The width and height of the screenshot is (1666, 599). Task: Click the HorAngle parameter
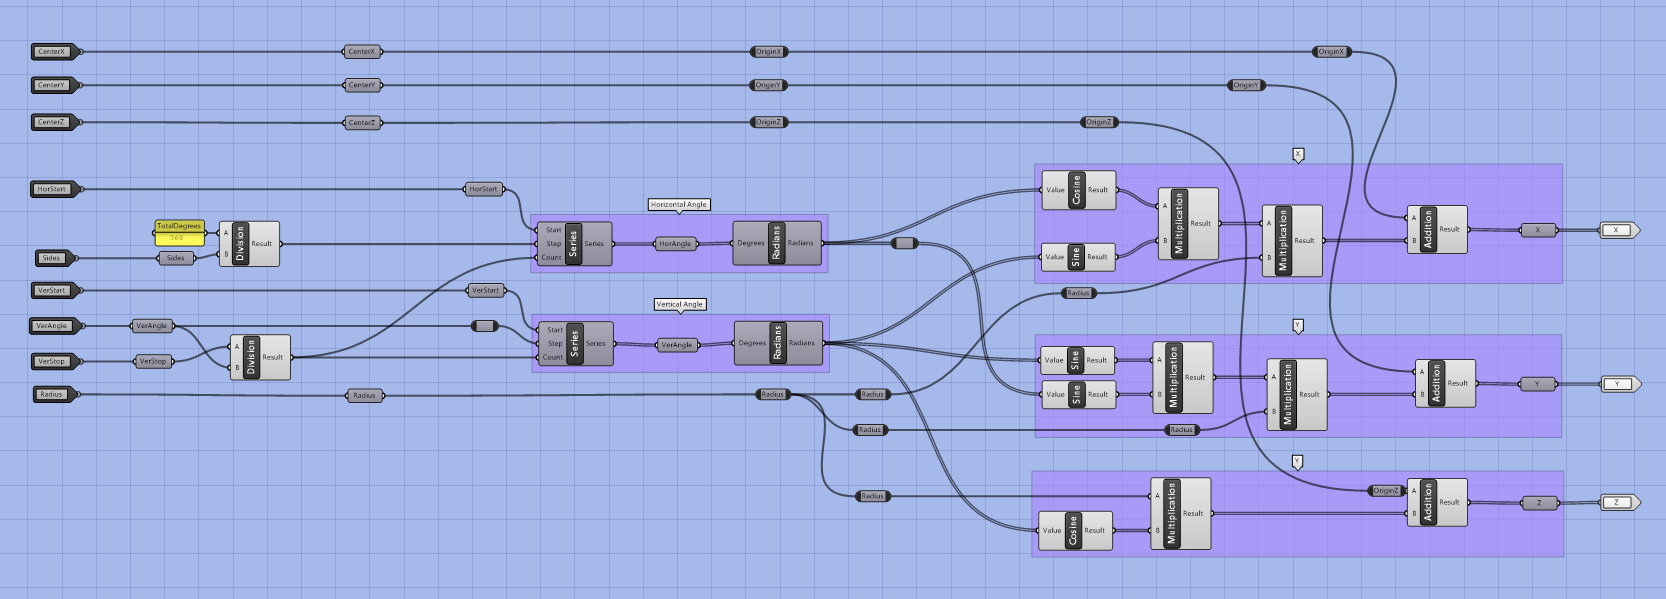click(676, 244)
